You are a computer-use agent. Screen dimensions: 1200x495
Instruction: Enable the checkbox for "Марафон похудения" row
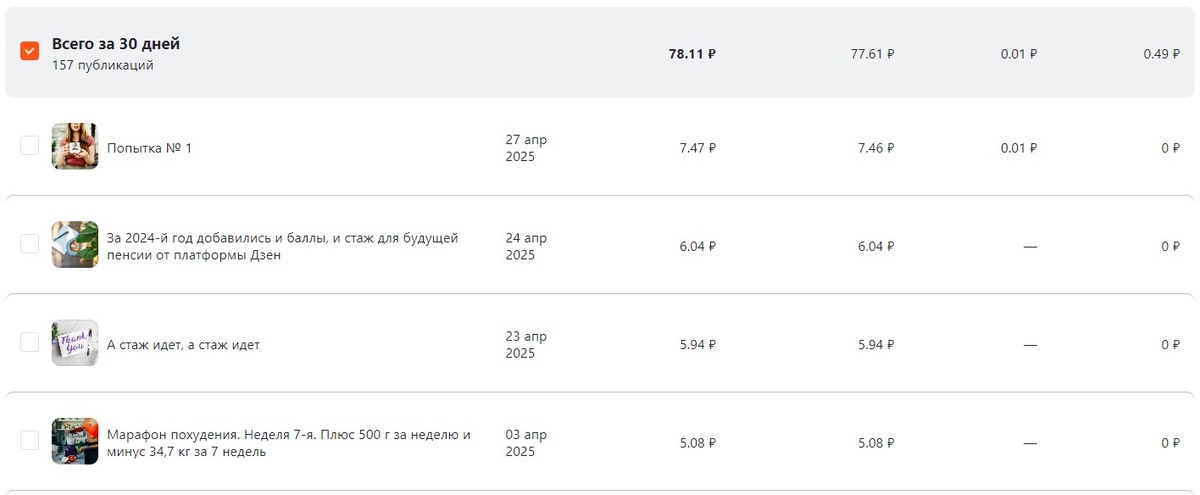coord(30,441)
